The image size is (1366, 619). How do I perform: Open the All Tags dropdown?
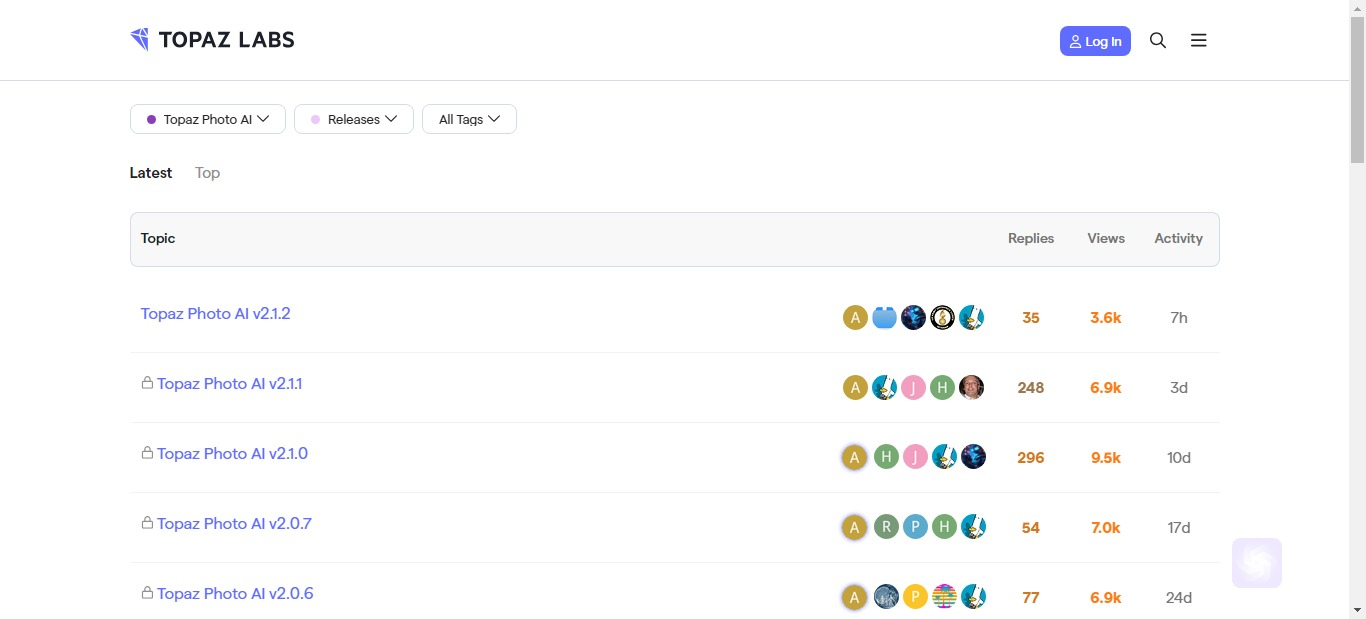[x=469, y=119]
